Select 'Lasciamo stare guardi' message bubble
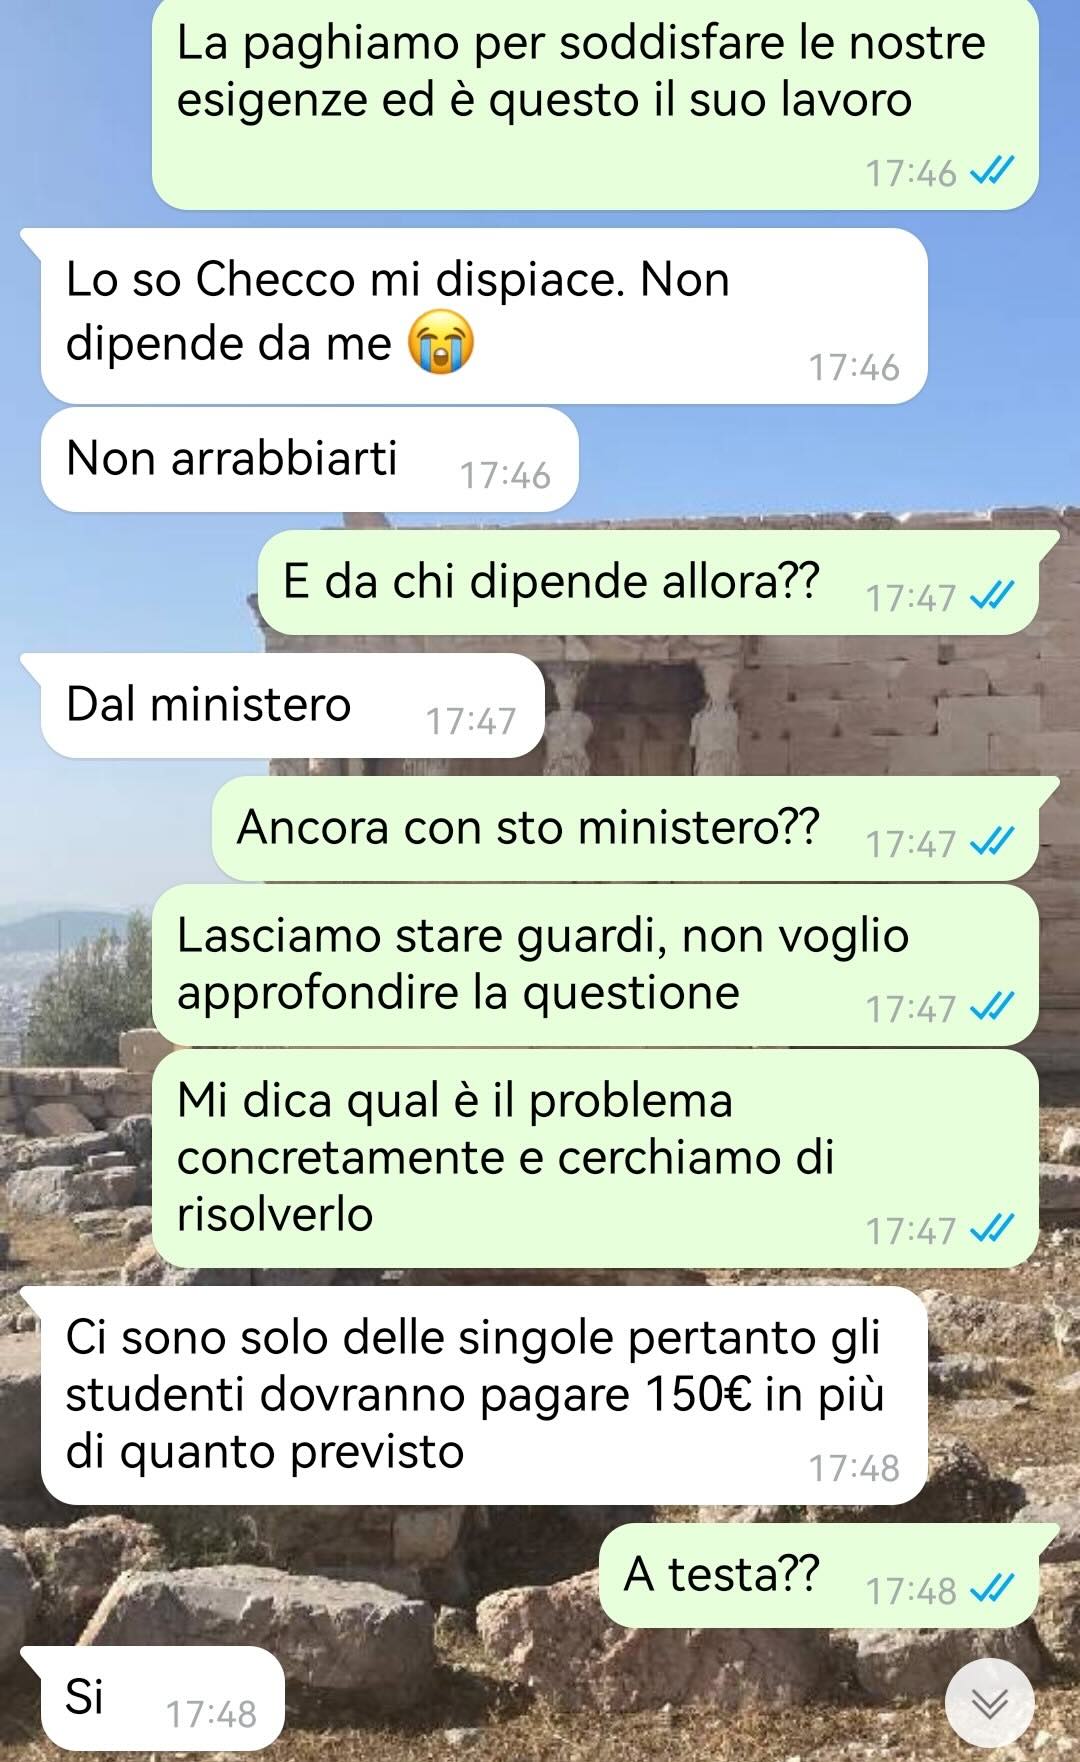Viewport: 1080px width, 1762px height. 595,965
